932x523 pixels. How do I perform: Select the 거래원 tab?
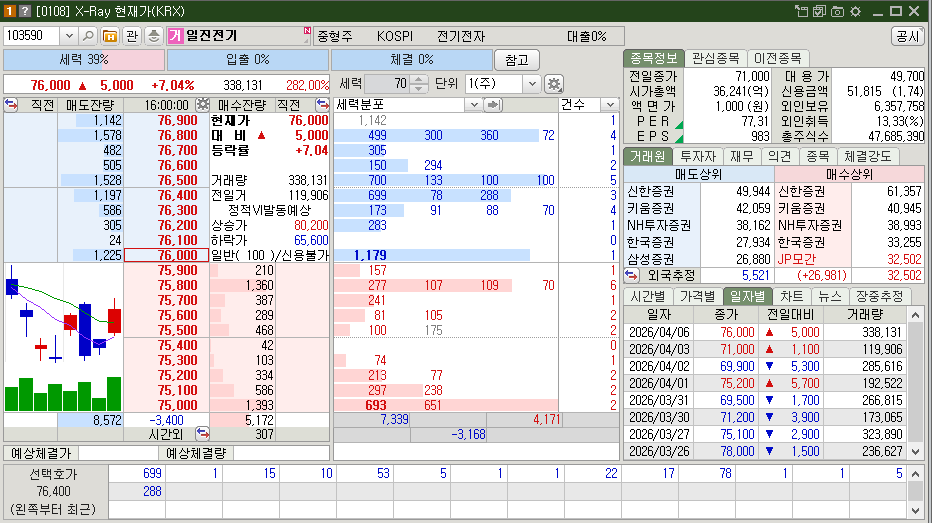[648, 156]
